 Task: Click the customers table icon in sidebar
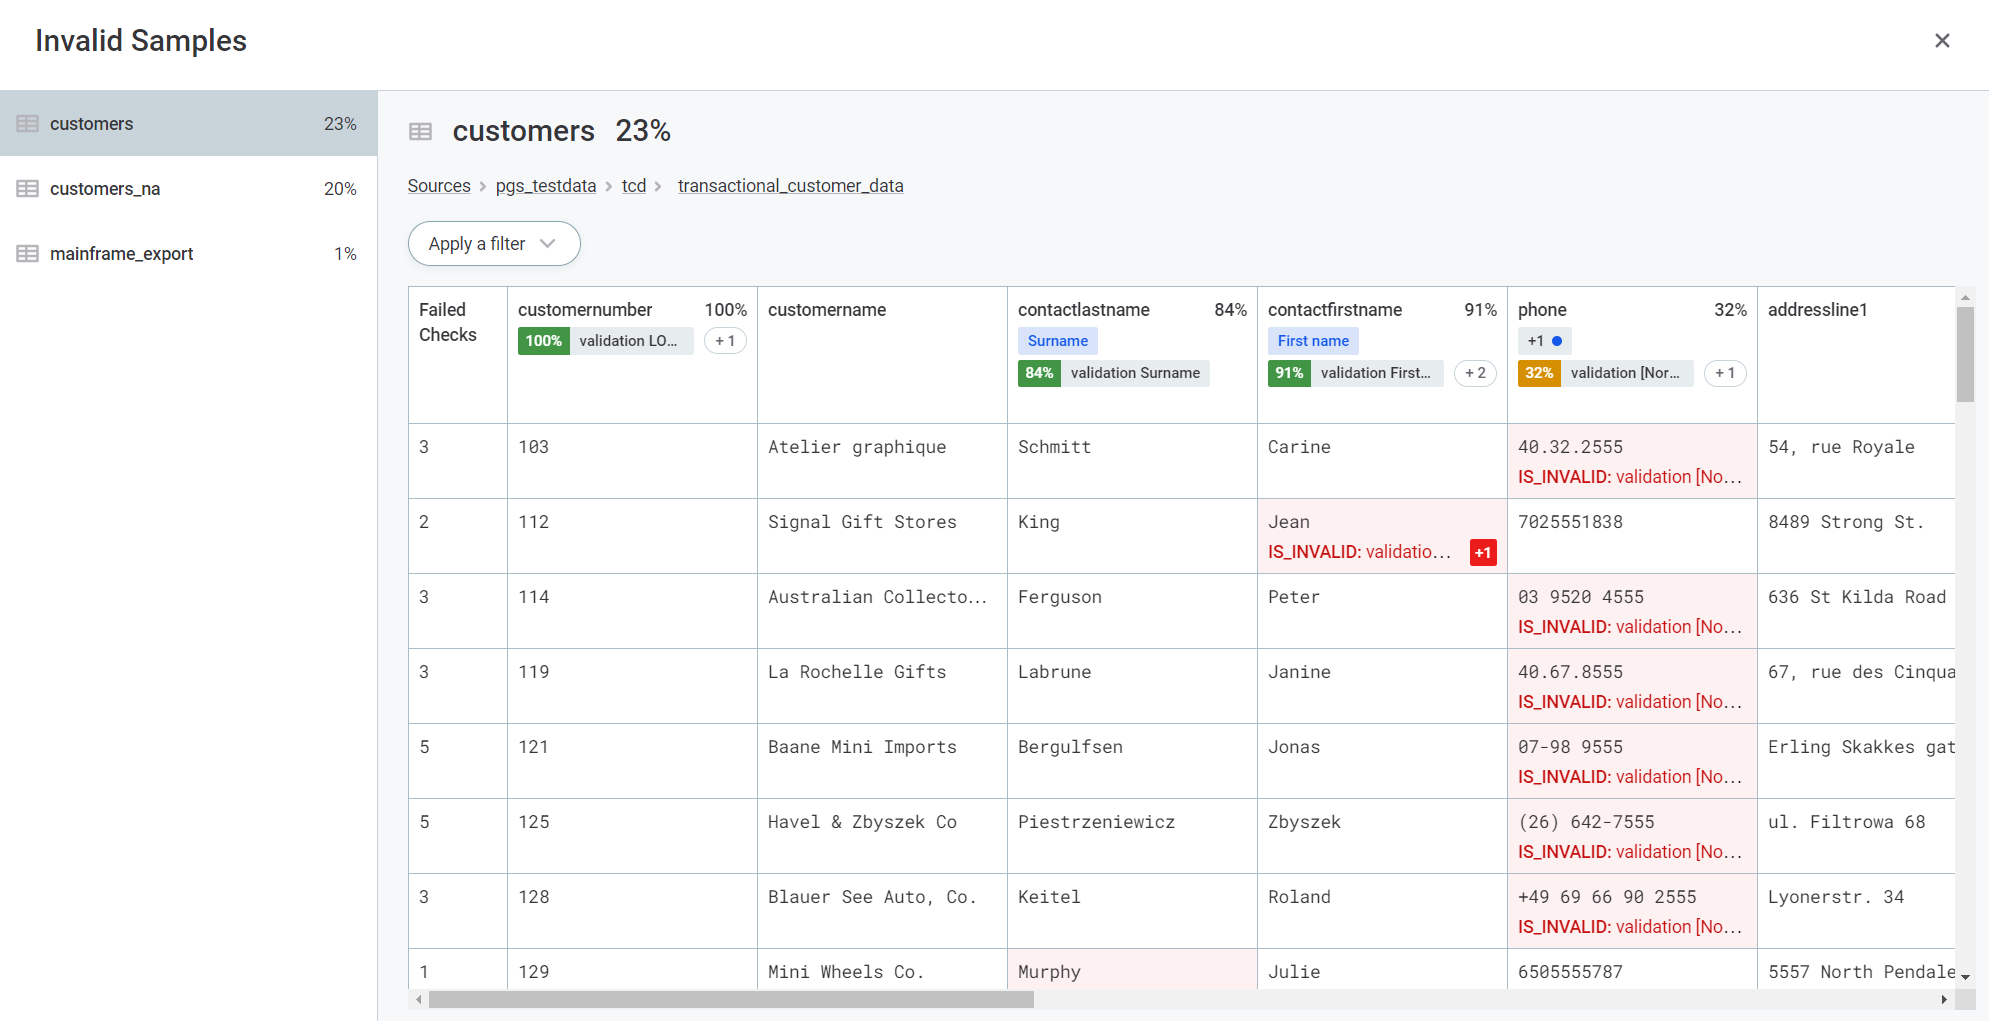point(28,124)
